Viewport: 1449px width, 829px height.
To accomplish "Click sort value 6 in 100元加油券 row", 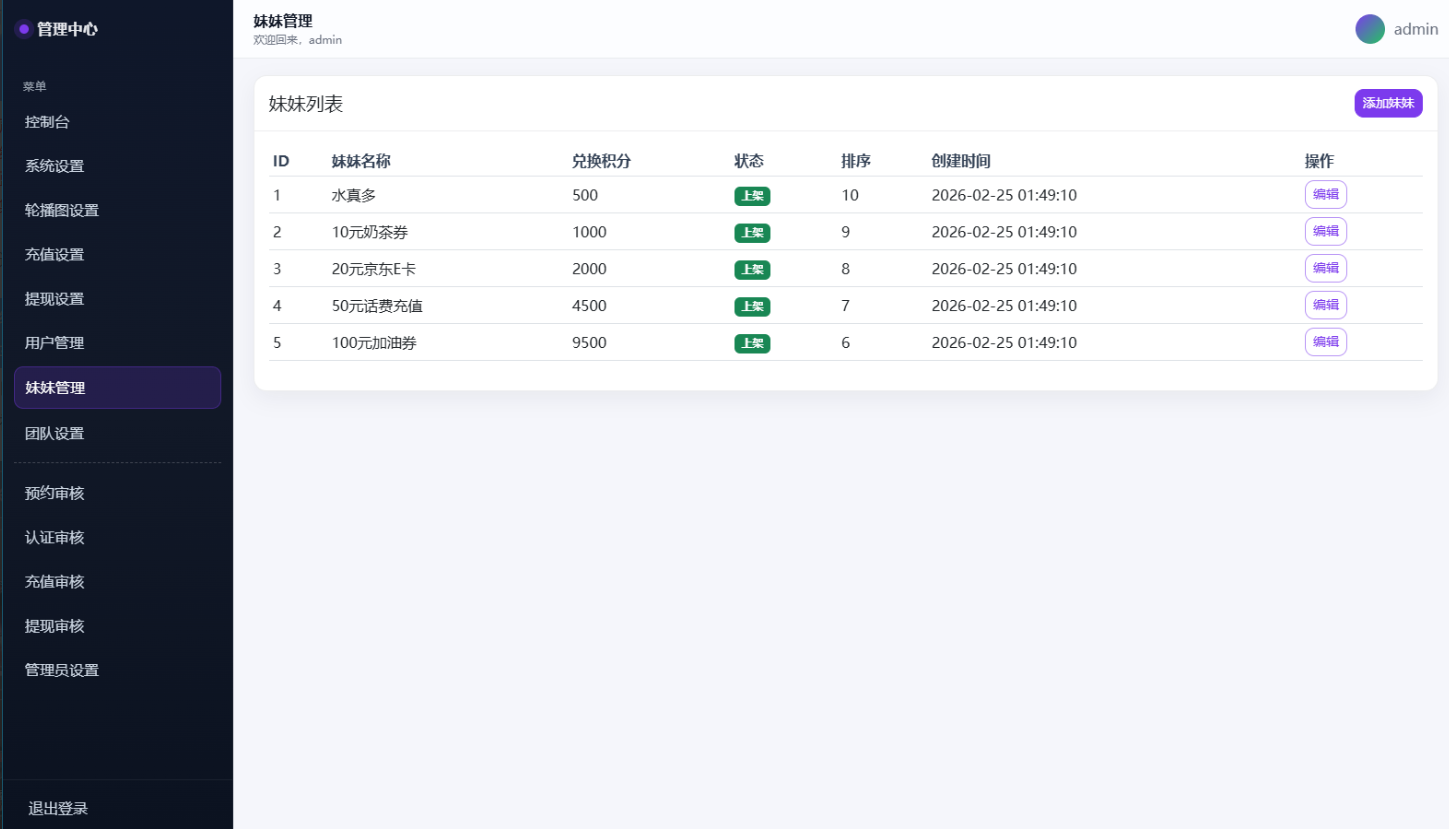I will click(x=846, y=343).
